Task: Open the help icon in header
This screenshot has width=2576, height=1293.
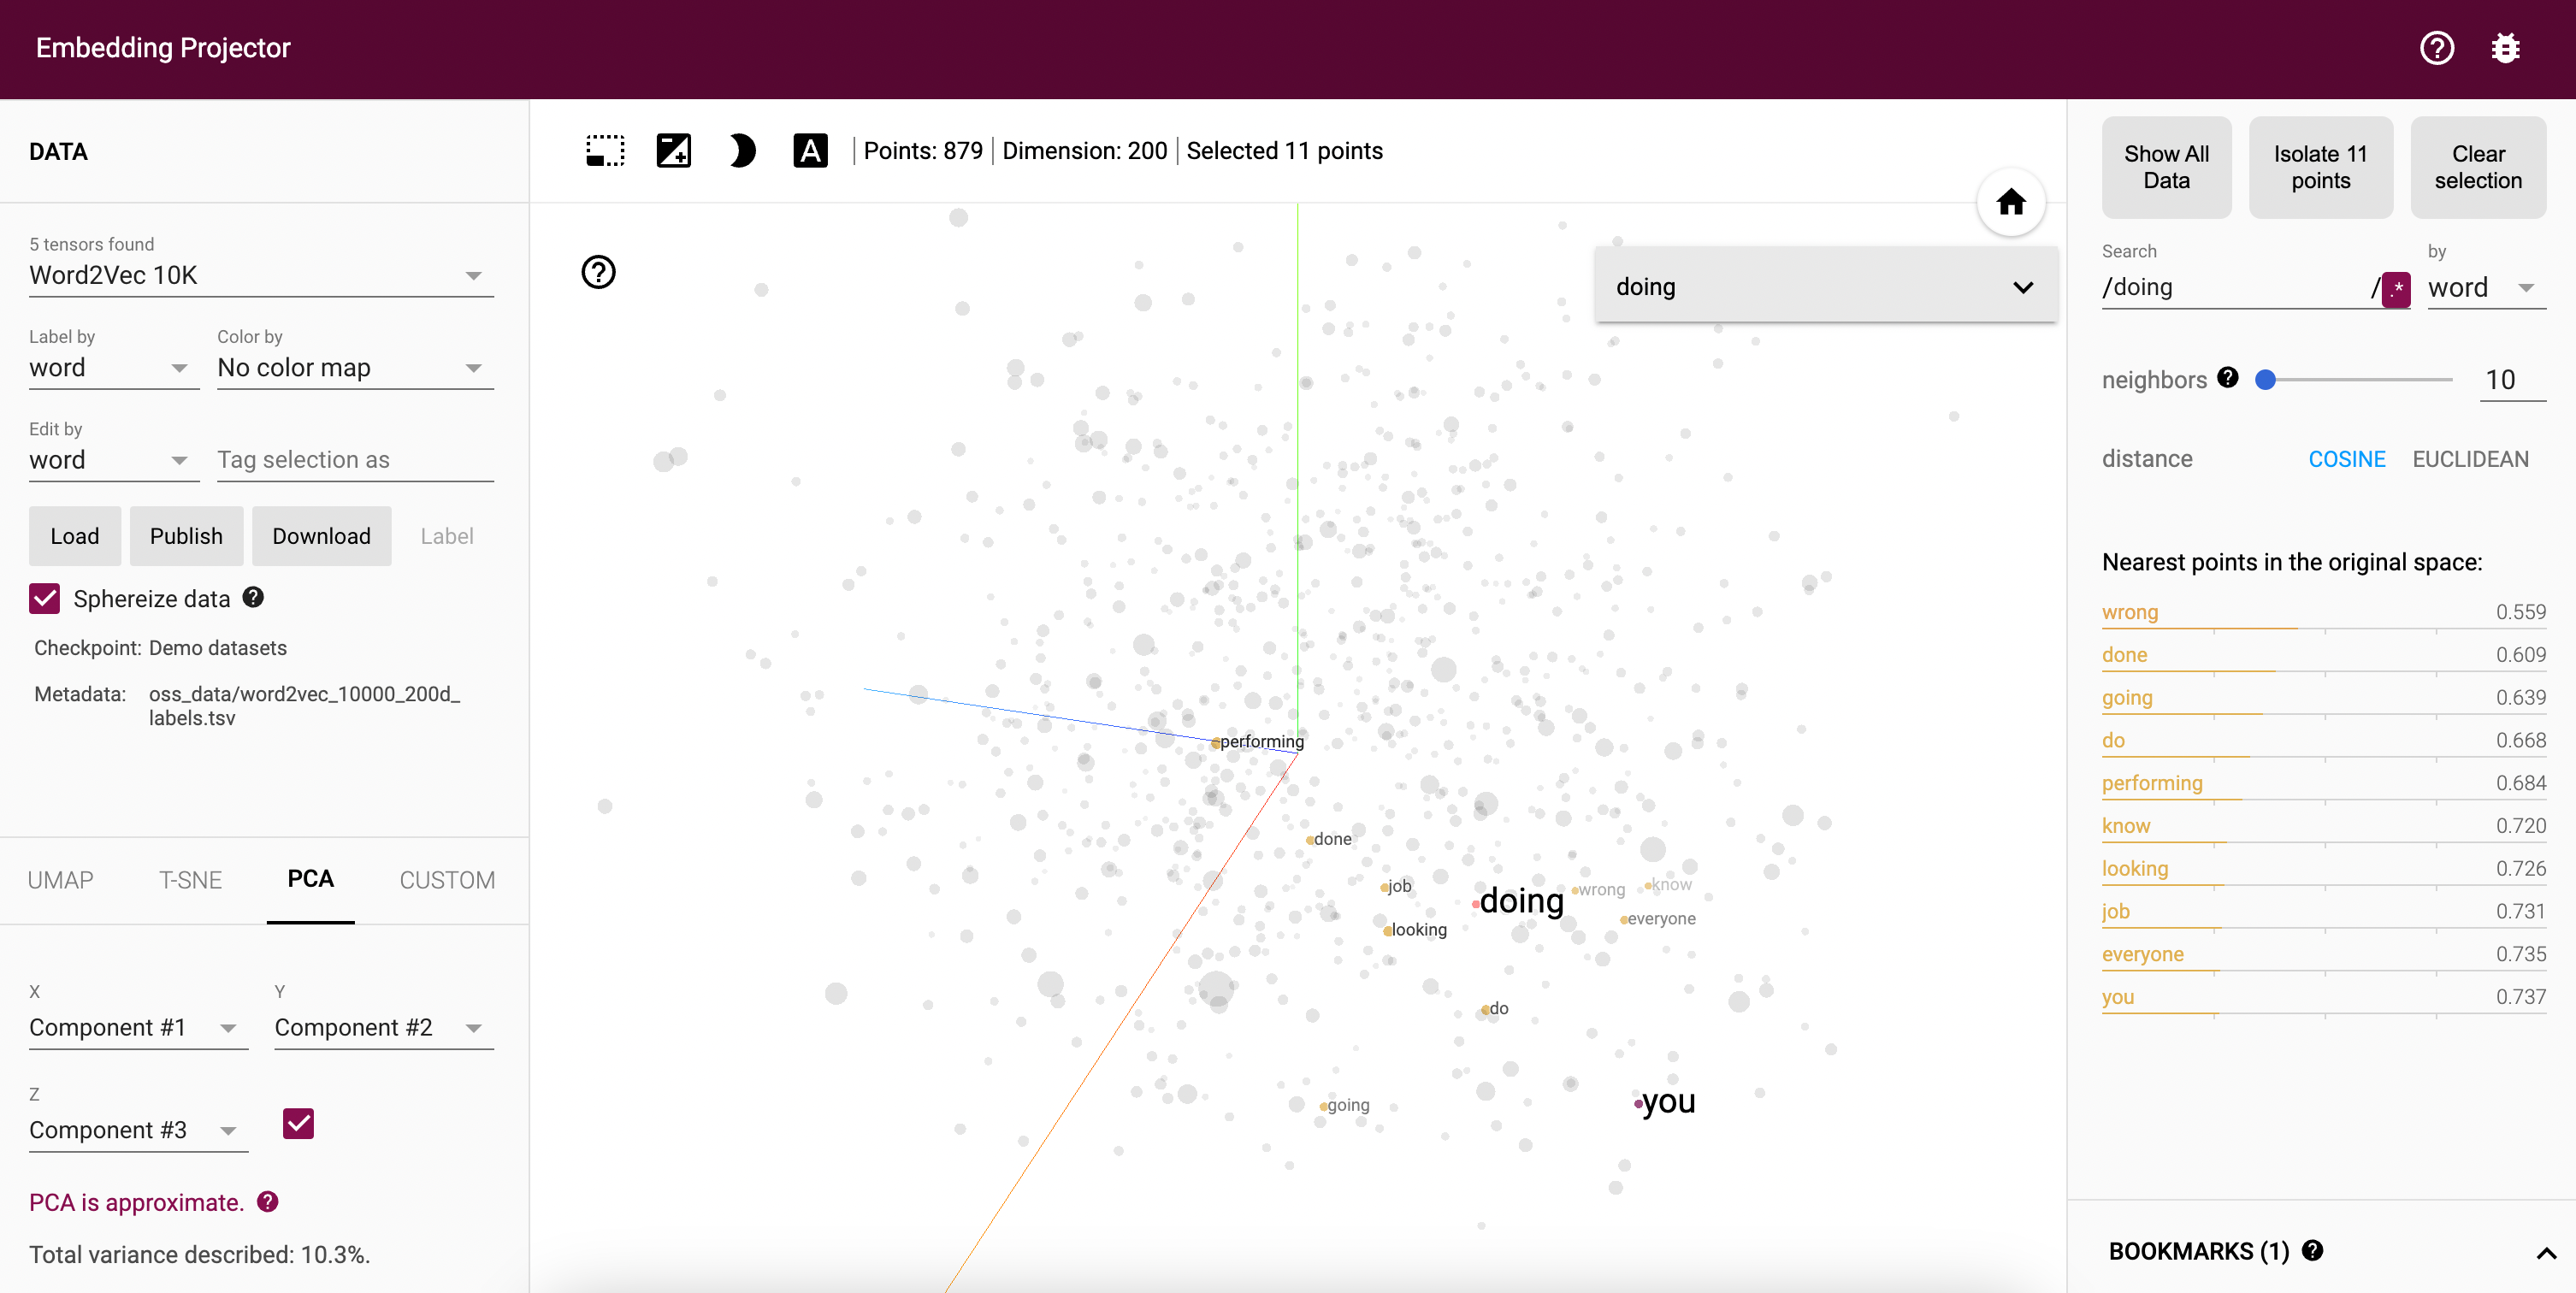Action: point(2436,48)
